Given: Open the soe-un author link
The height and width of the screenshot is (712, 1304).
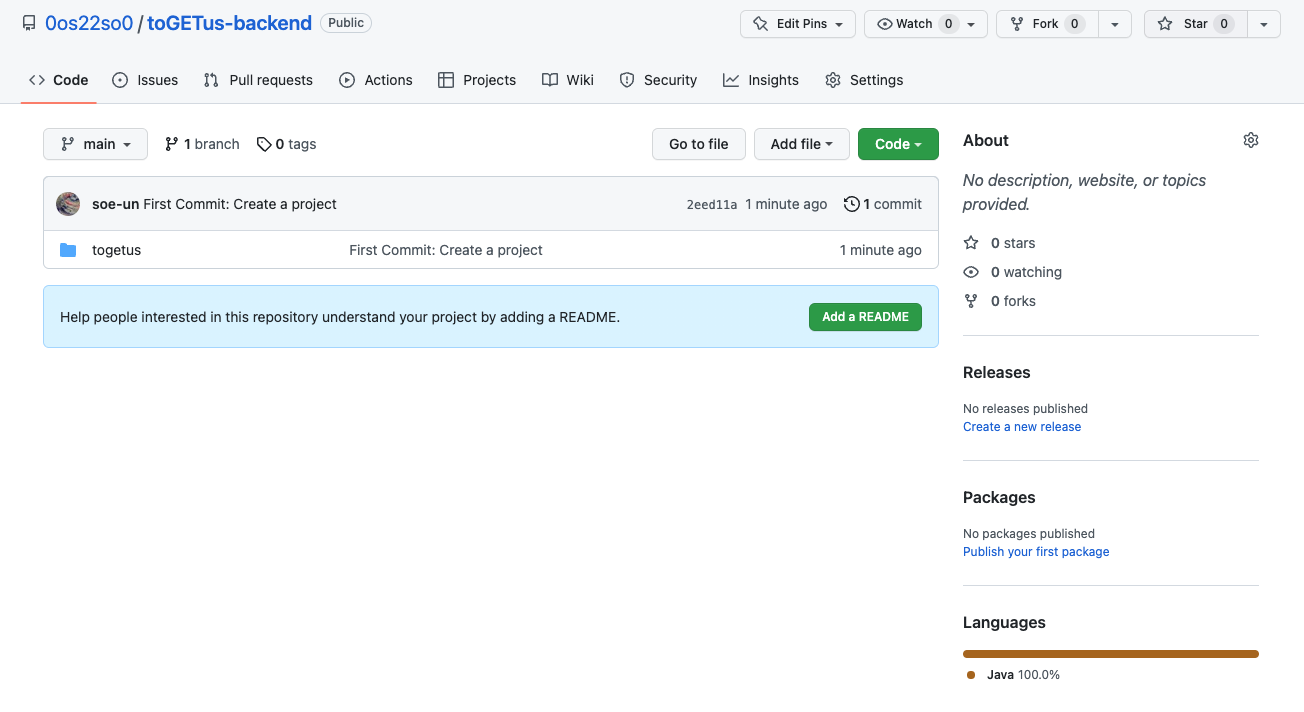Looking at the screenshot, I should pyautogui.click(x=115, y=204).
